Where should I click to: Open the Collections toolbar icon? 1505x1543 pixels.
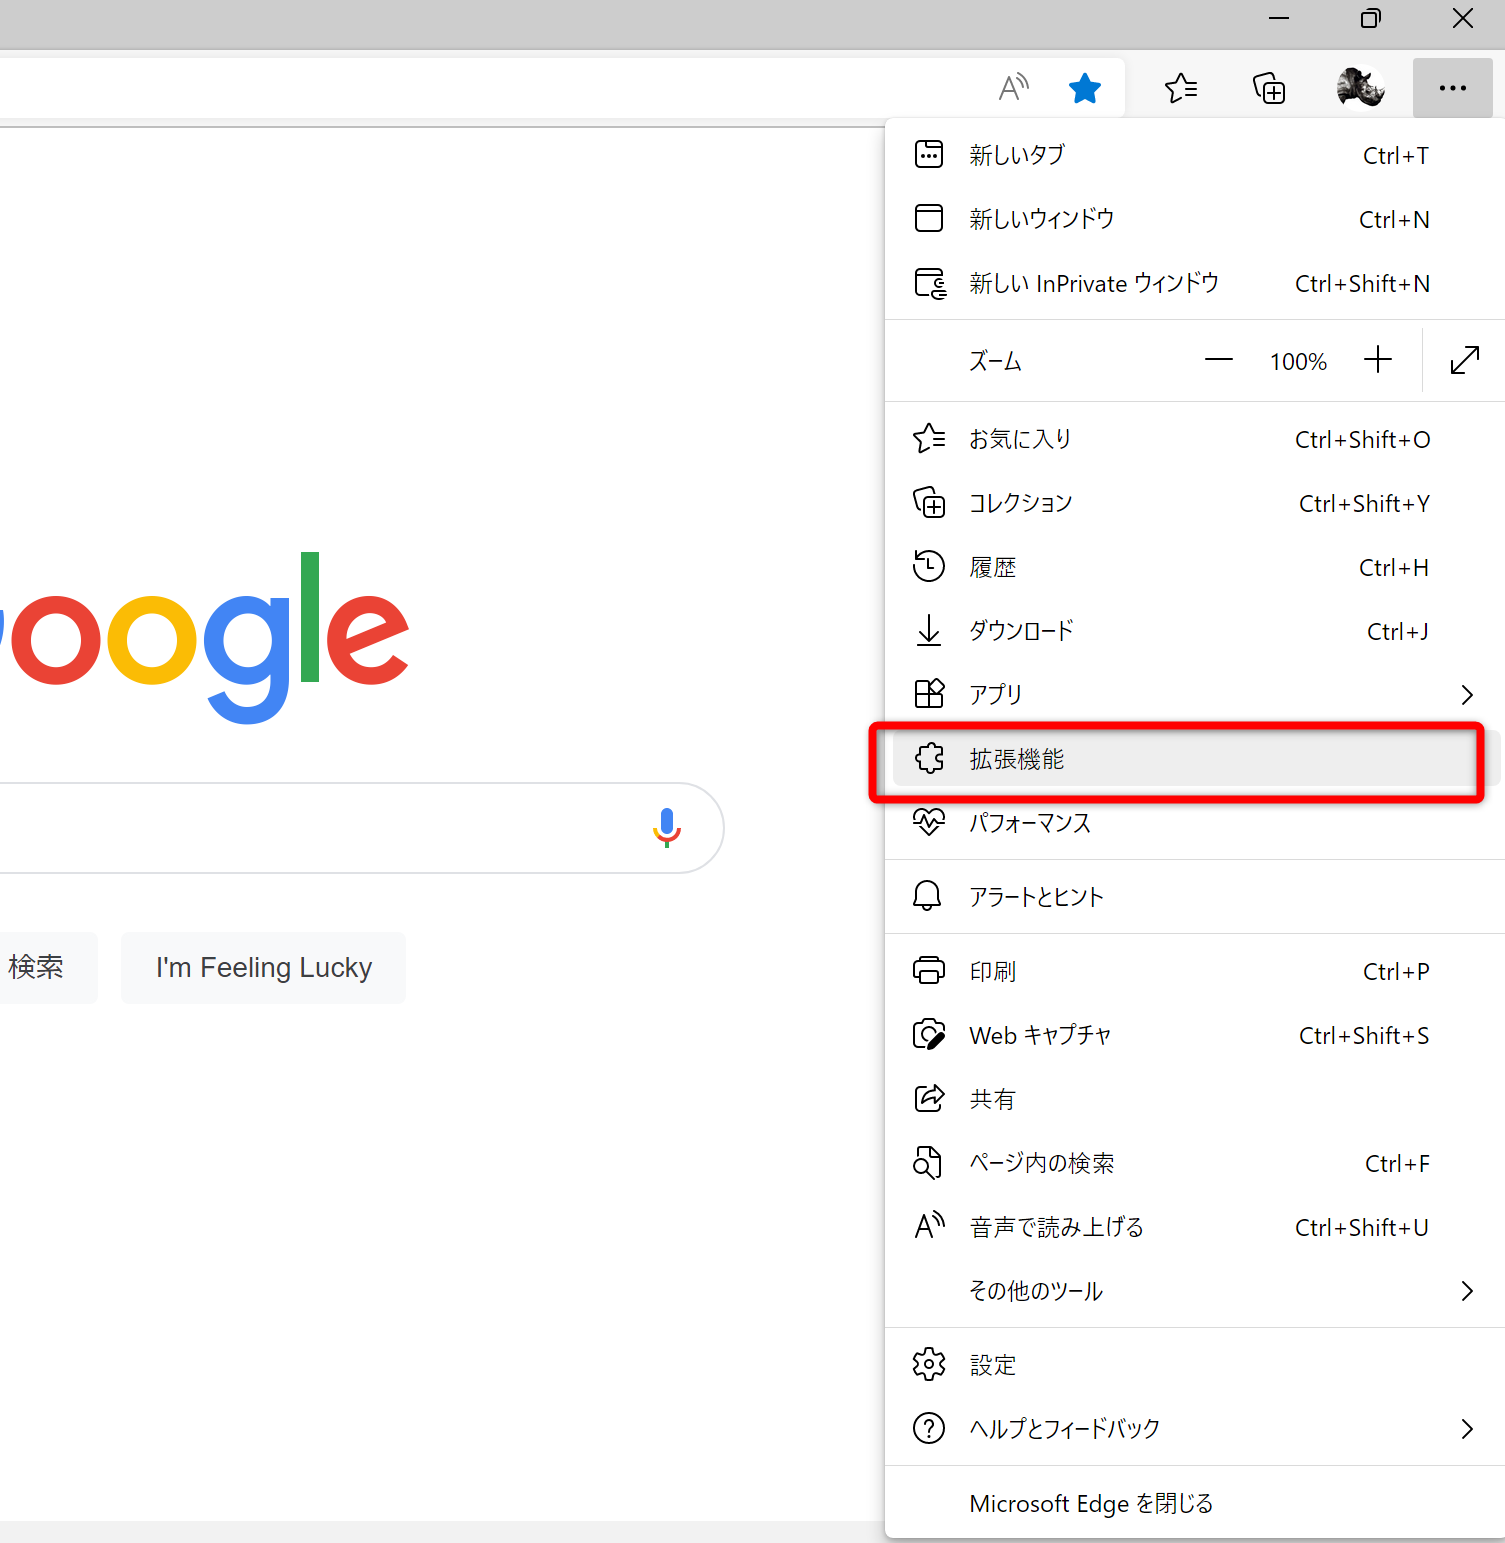click(x=1269, y=88)
